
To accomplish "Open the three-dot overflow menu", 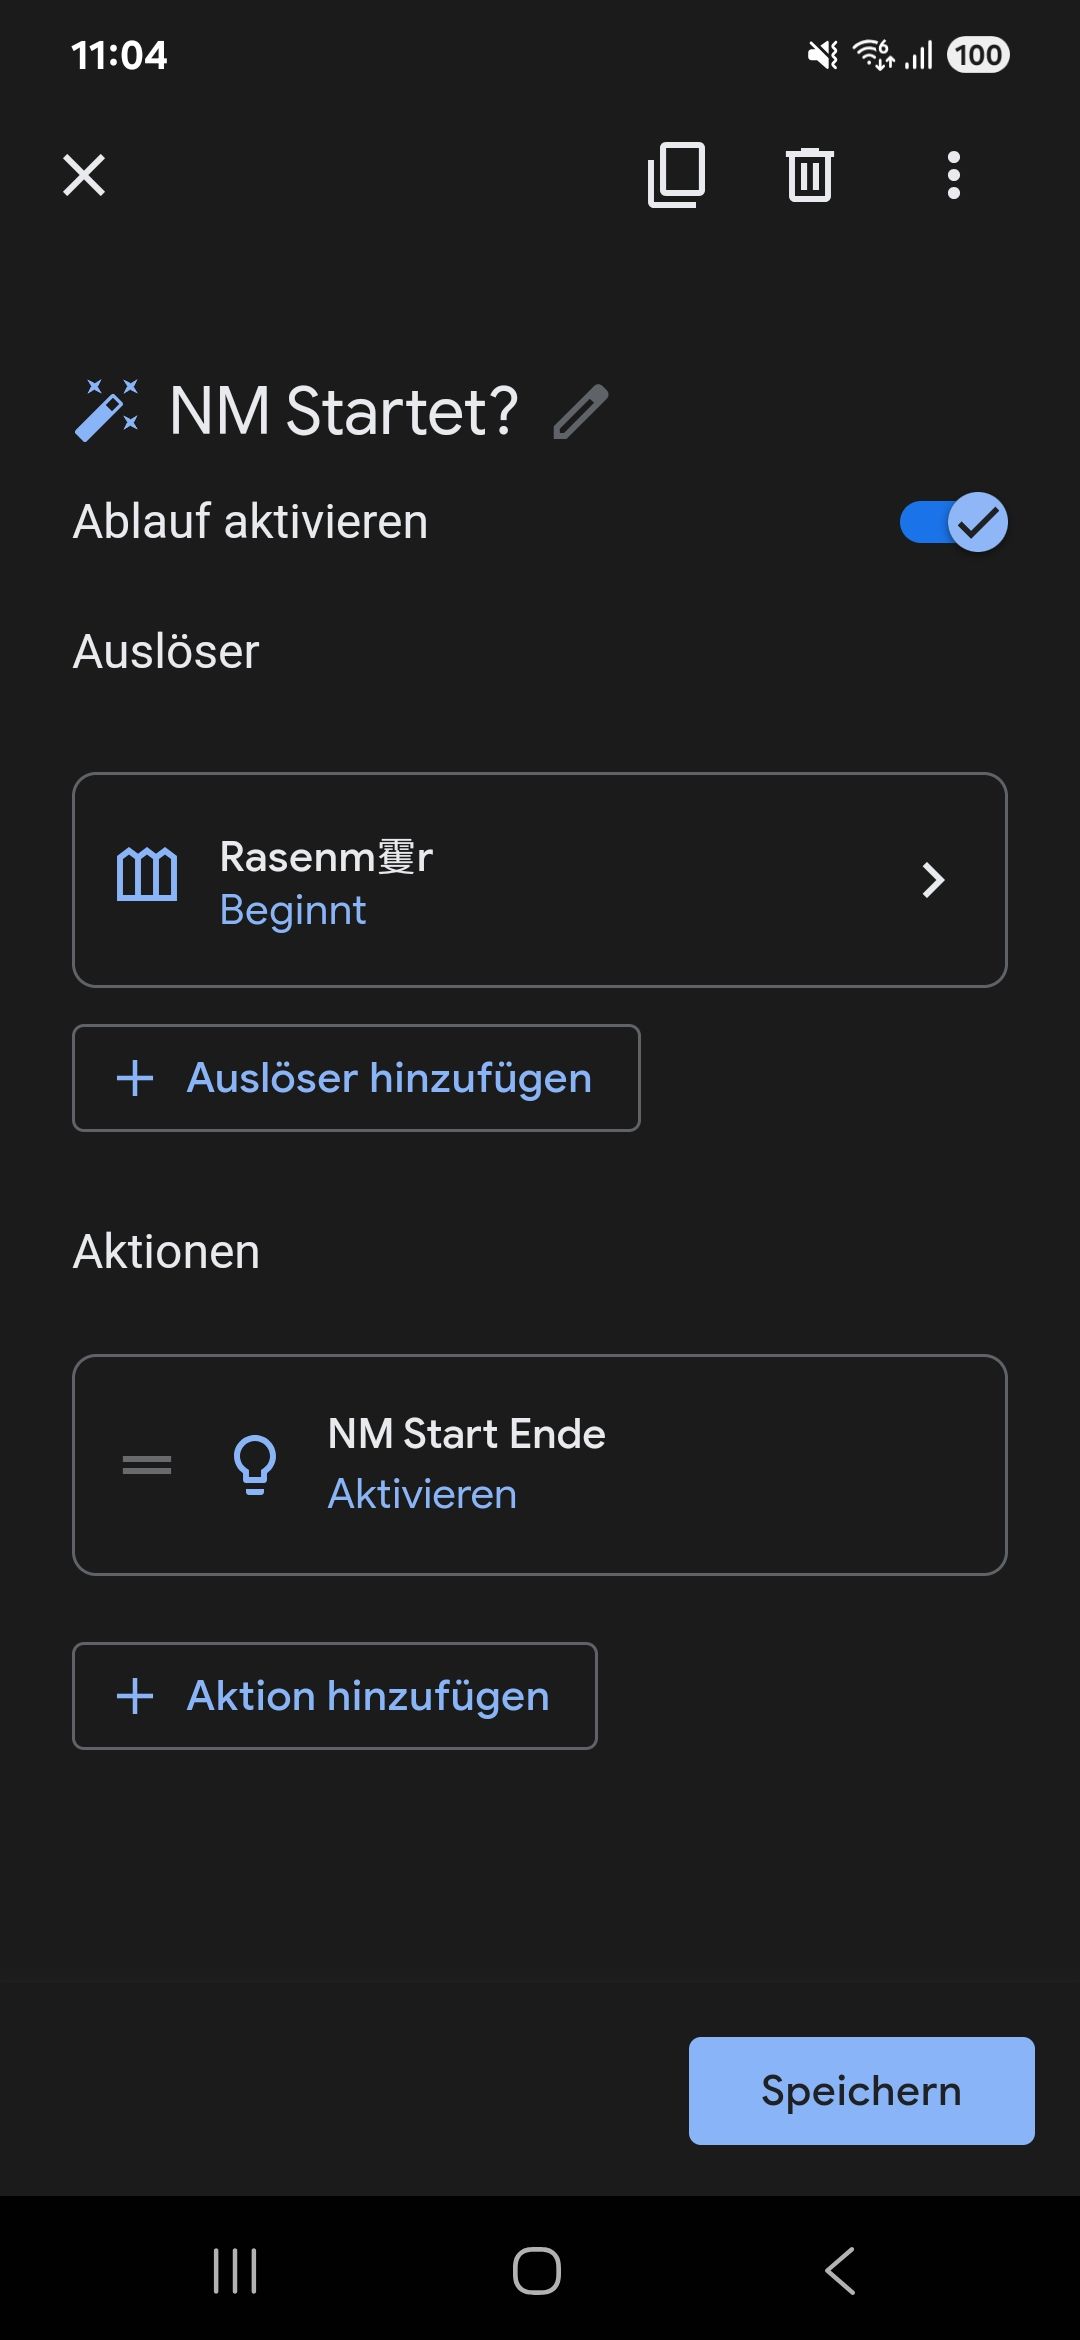I will [953, 175].
